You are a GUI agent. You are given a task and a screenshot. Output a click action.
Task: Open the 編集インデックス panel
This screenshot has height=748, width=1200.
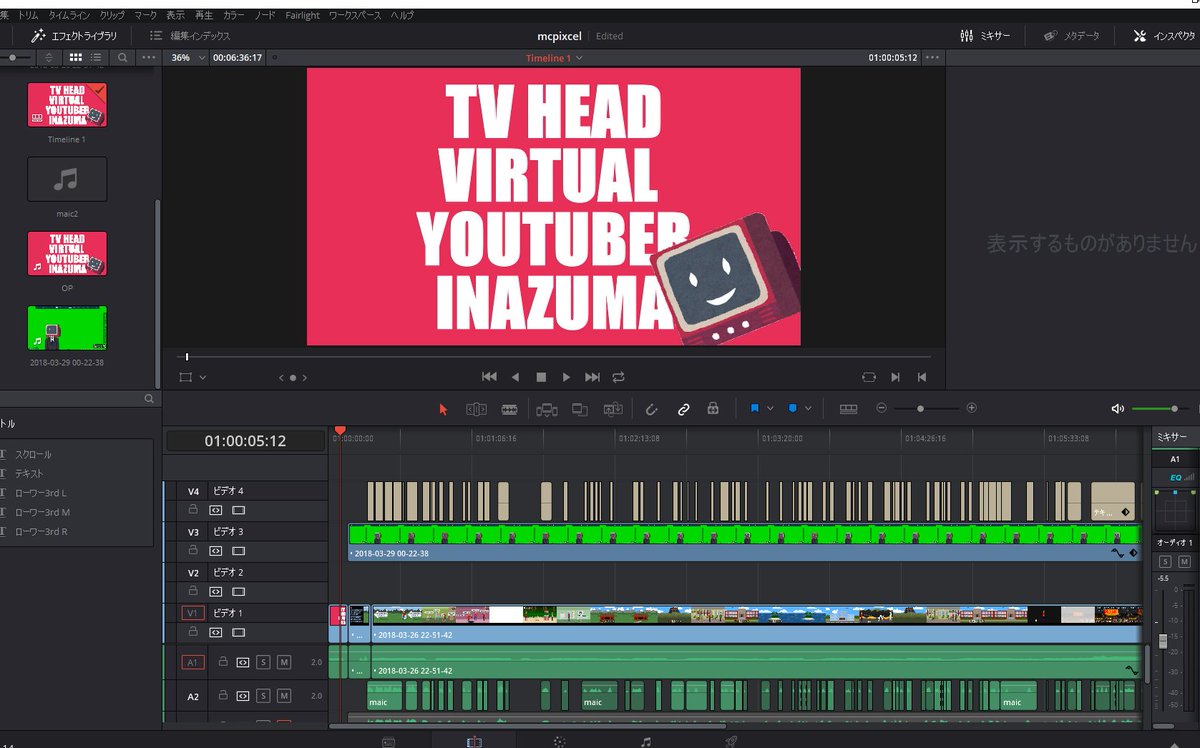pos(190,35)
